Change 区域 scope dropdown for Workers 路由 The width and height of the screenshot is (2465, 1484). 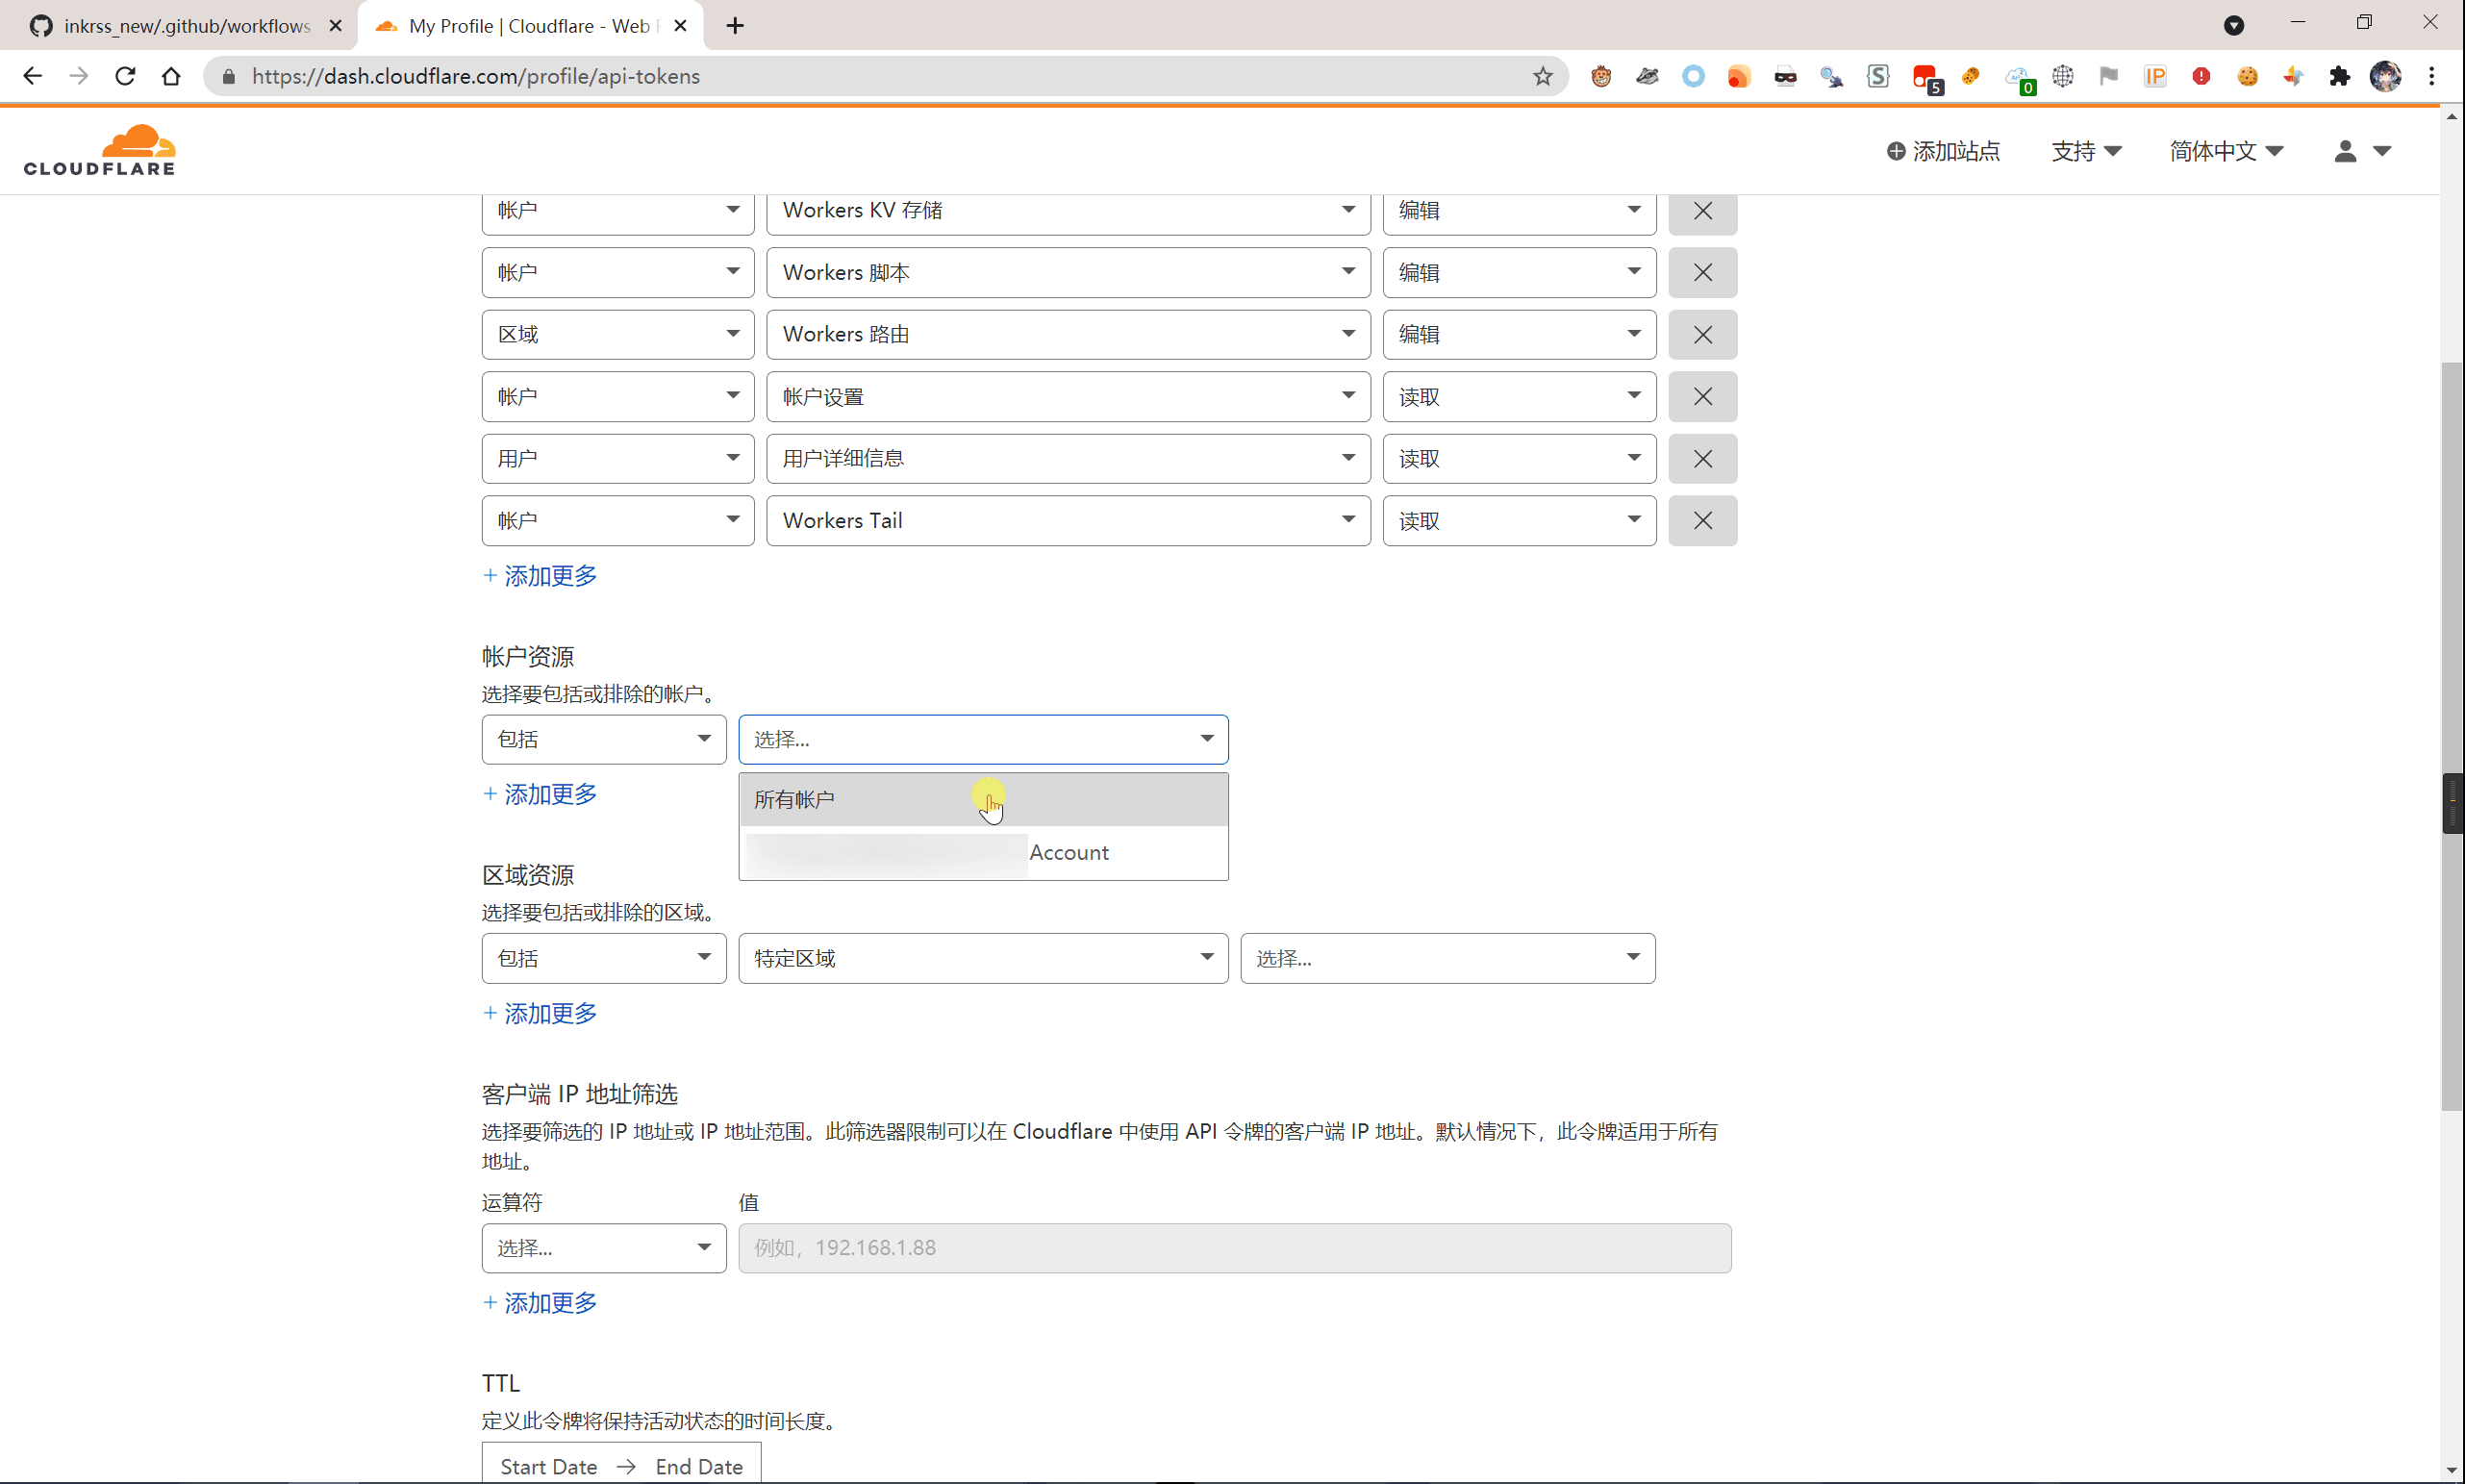pyautogui.click(x=617, y=334)
